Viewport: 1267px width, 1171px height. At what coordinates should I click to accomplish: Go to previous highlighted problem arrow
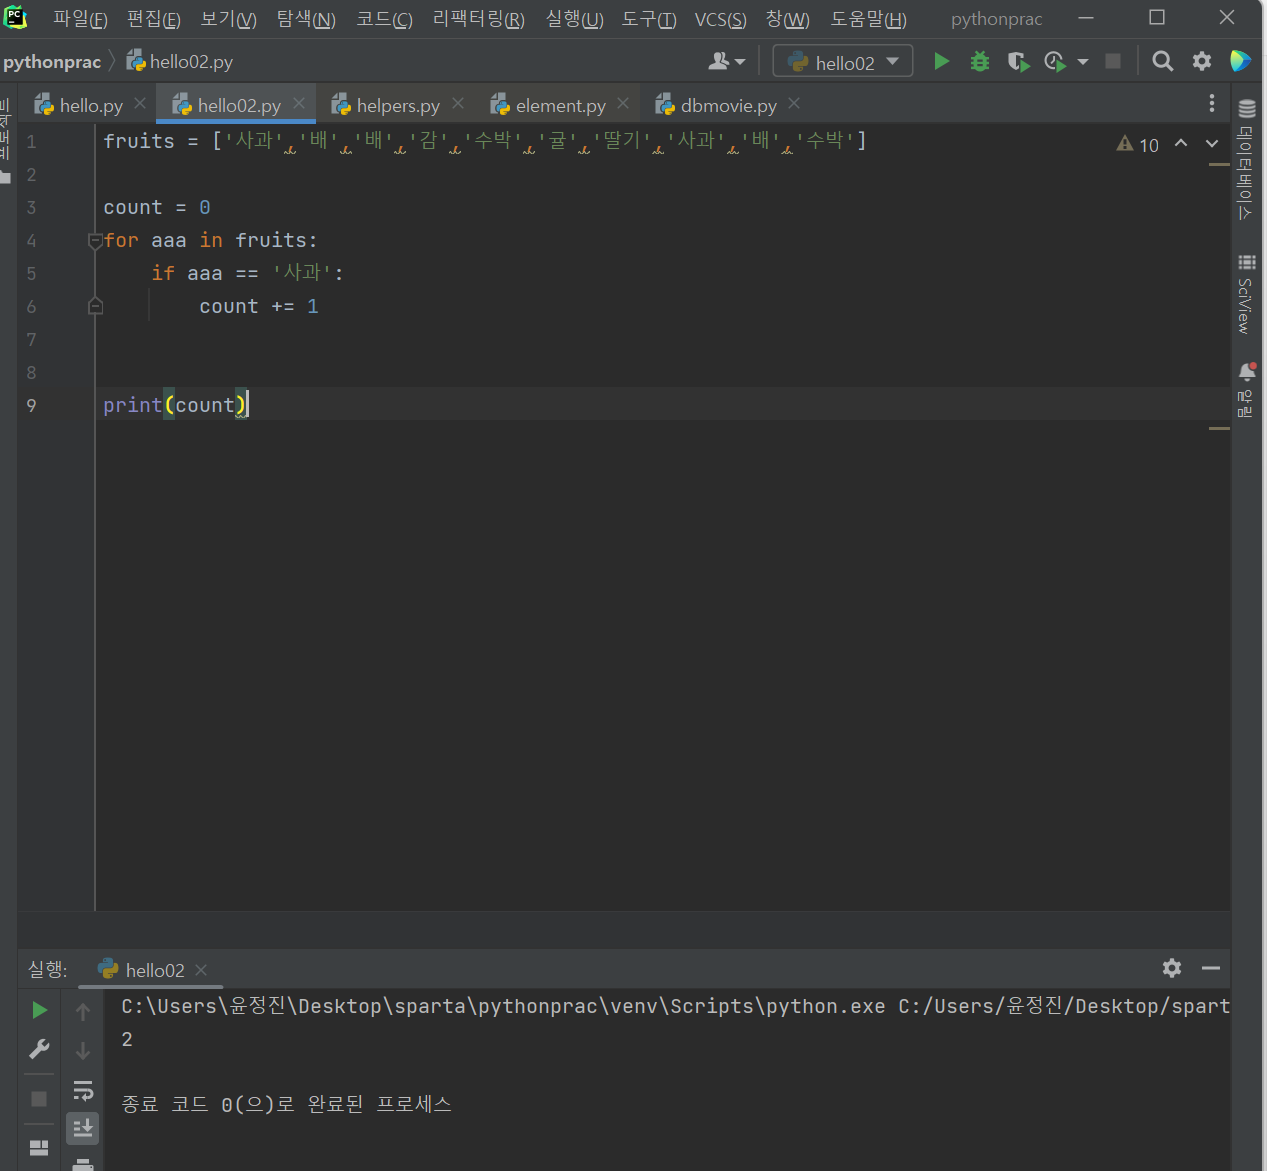point(1181,144)
